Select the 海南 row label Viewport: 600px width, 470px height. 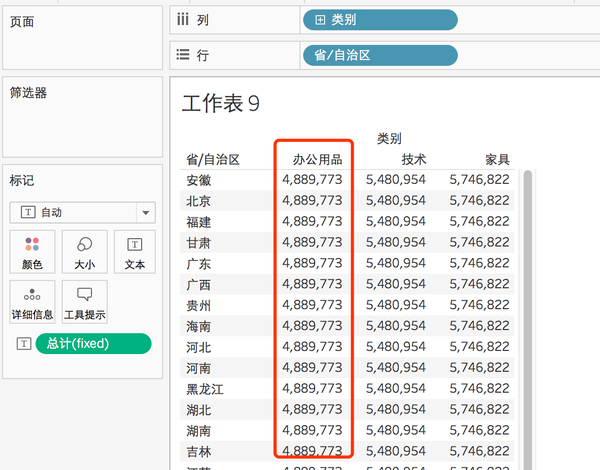(x=199, y=326)
